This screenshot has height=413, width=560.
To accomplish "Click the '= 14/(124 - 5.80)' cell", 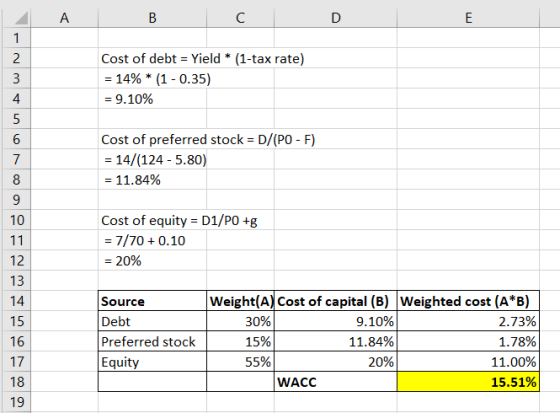I will click(x=152, y=160).
